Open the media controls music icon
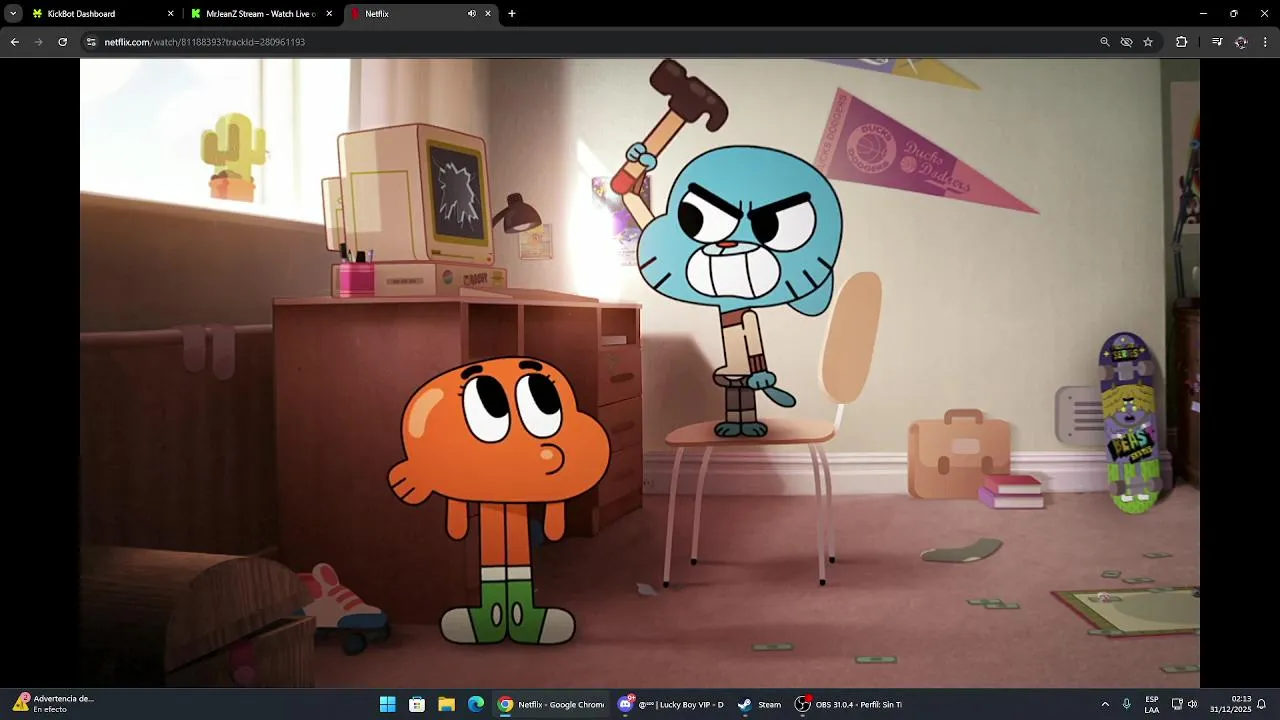The width and height of the screenshot is (1280, 720). (1217, 42)
